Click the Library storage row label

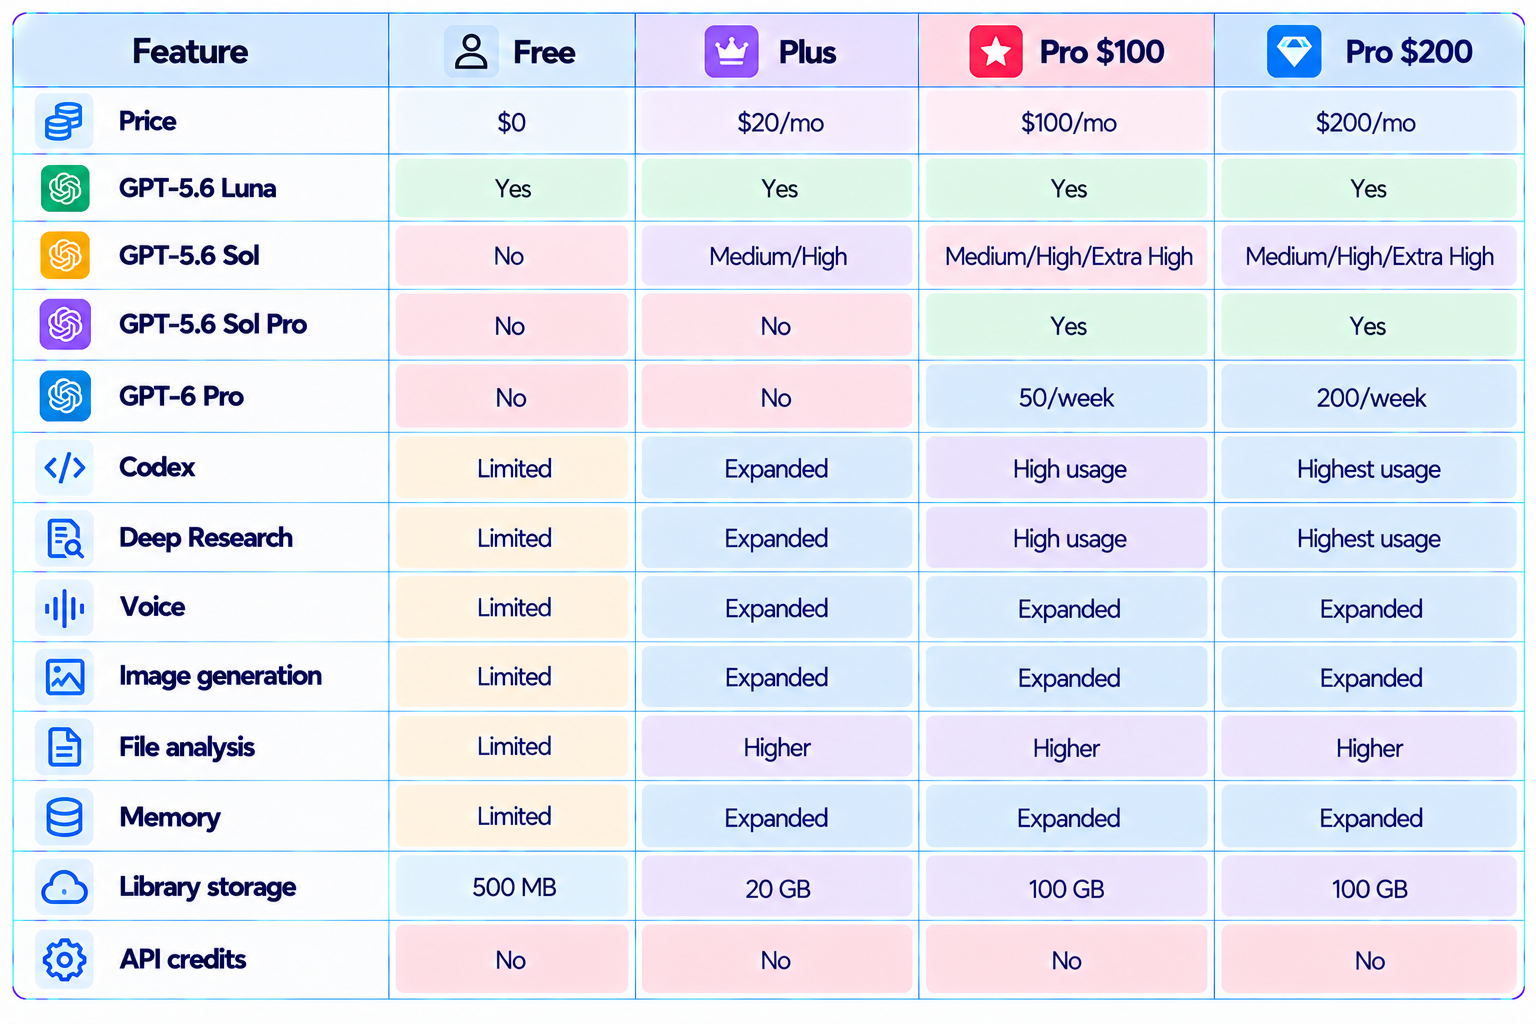(207, 887)
